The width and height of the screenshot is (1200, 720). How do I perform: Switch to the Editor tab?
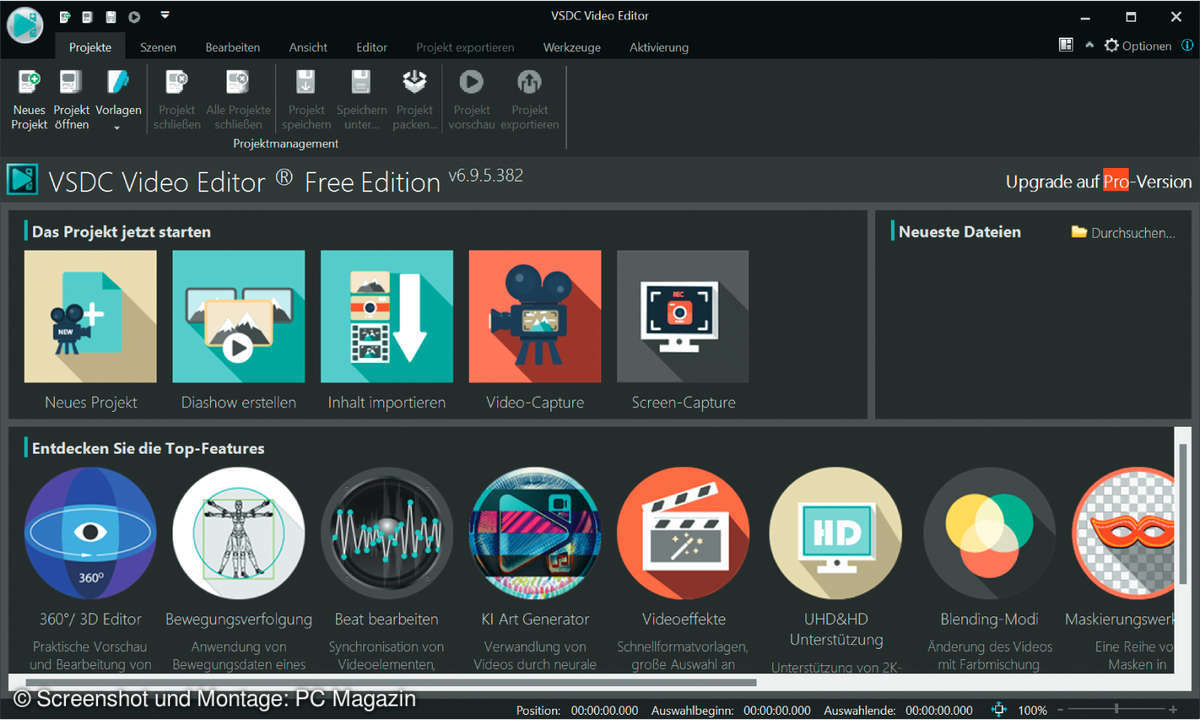tap(372, 47)
